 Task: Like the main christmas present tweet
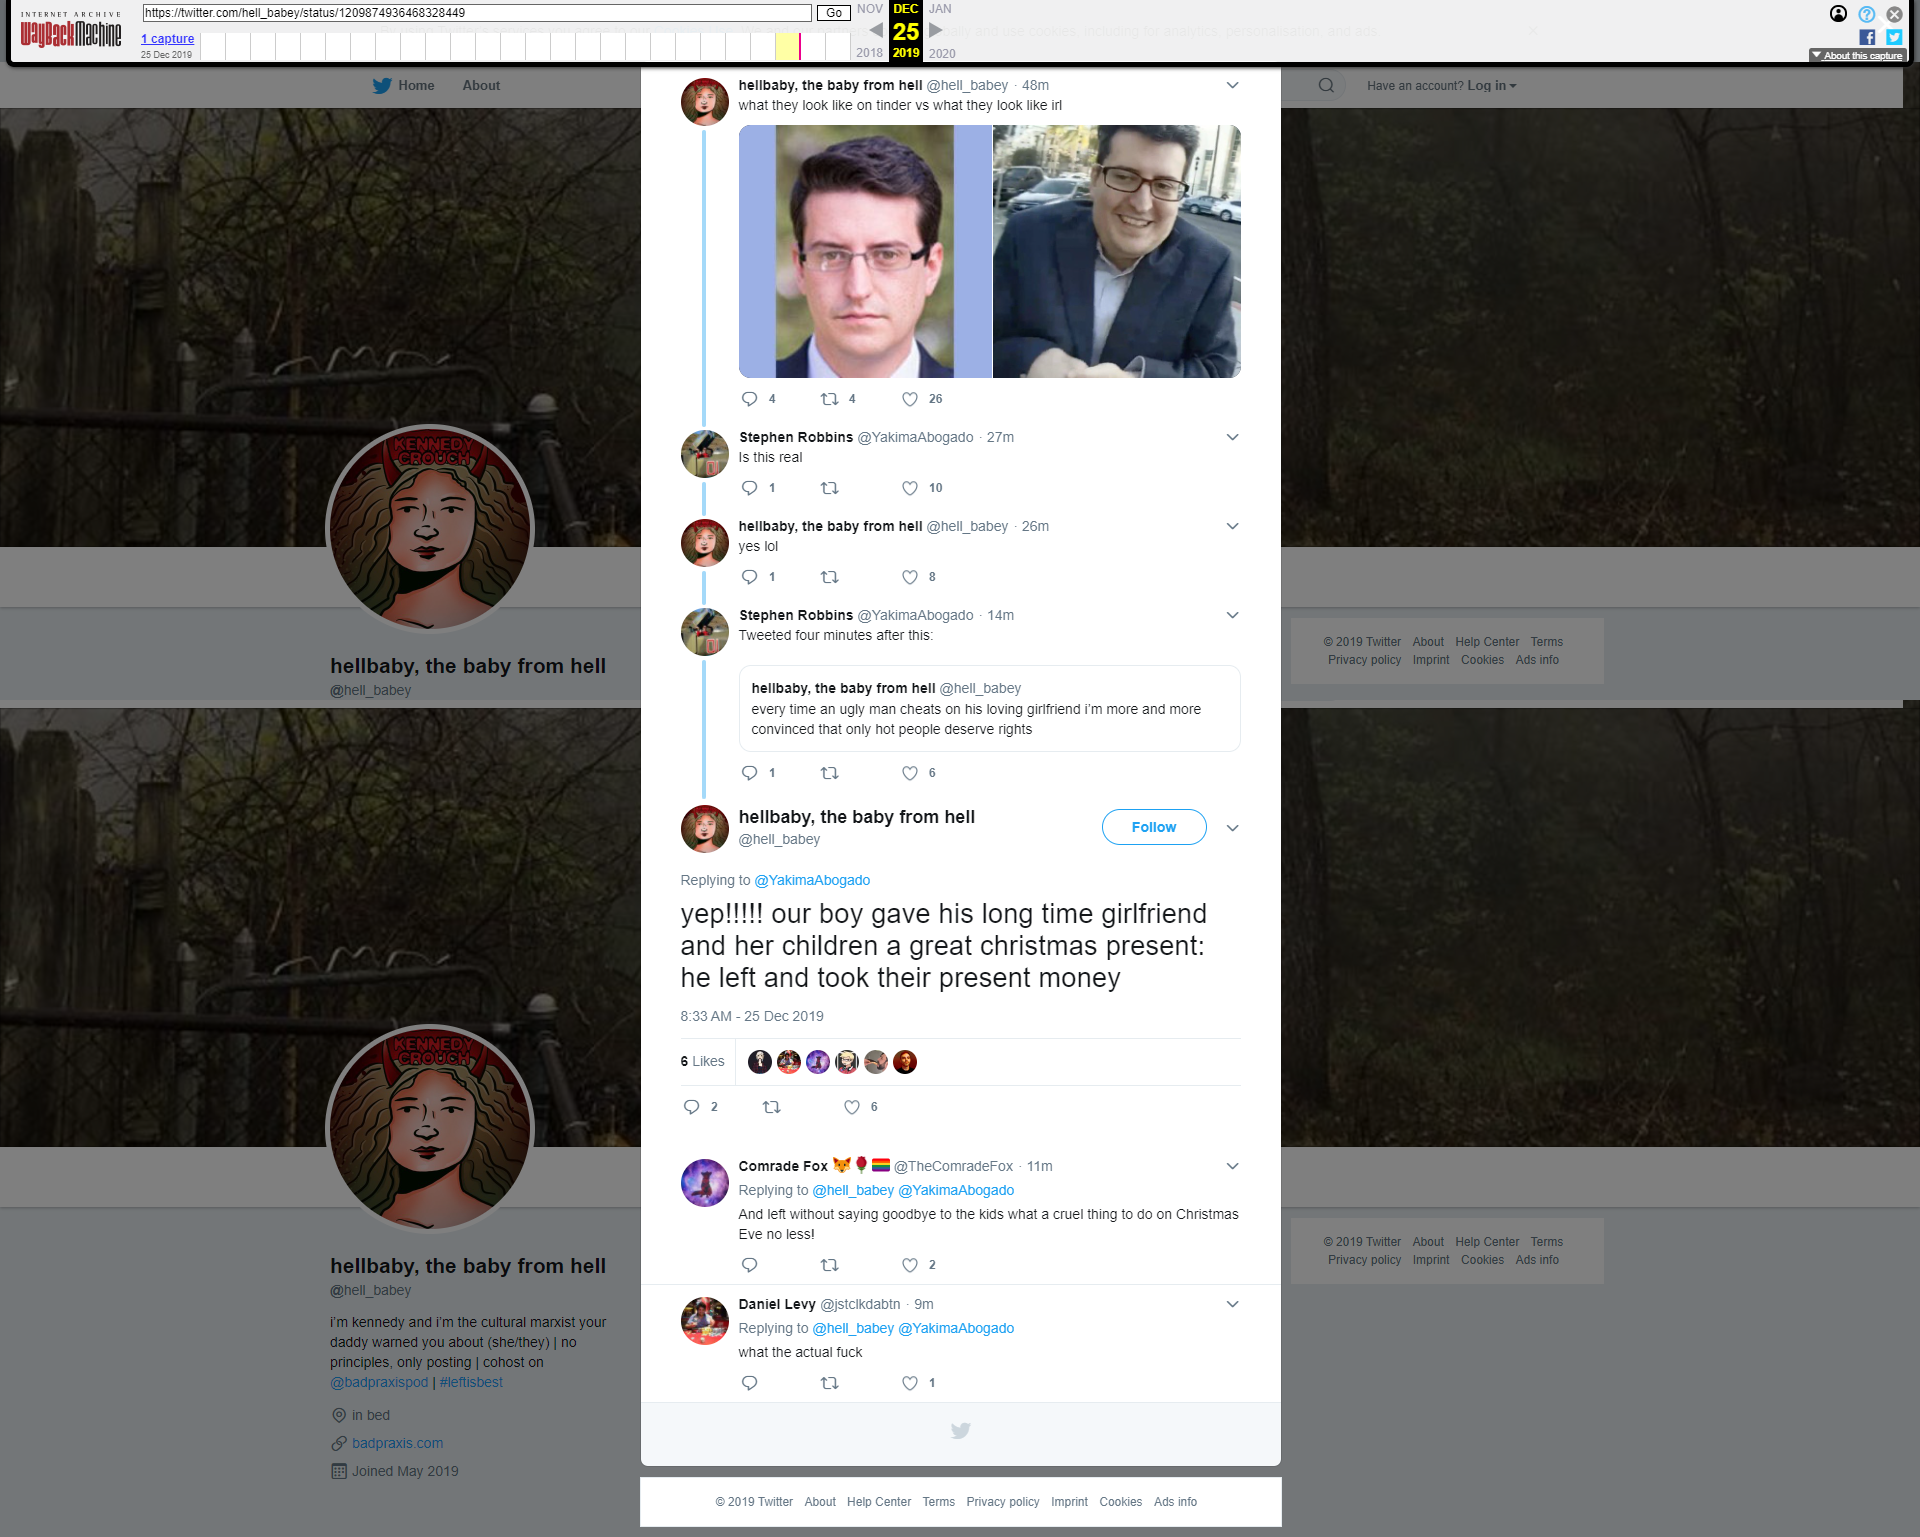pos(852,1107)
